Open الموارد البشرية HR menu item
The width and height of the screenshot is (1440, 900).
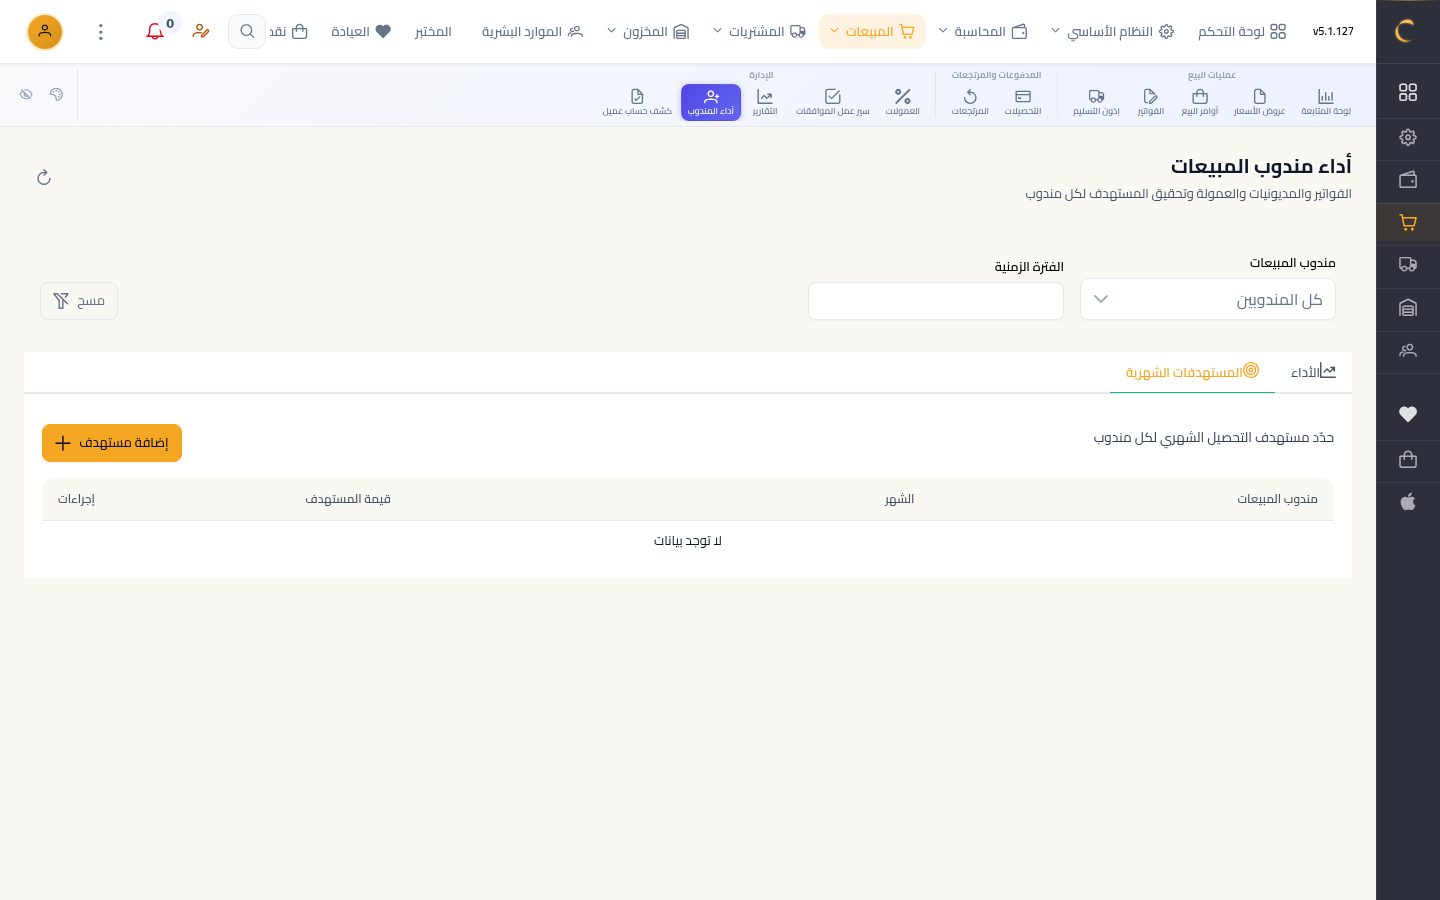532,32
